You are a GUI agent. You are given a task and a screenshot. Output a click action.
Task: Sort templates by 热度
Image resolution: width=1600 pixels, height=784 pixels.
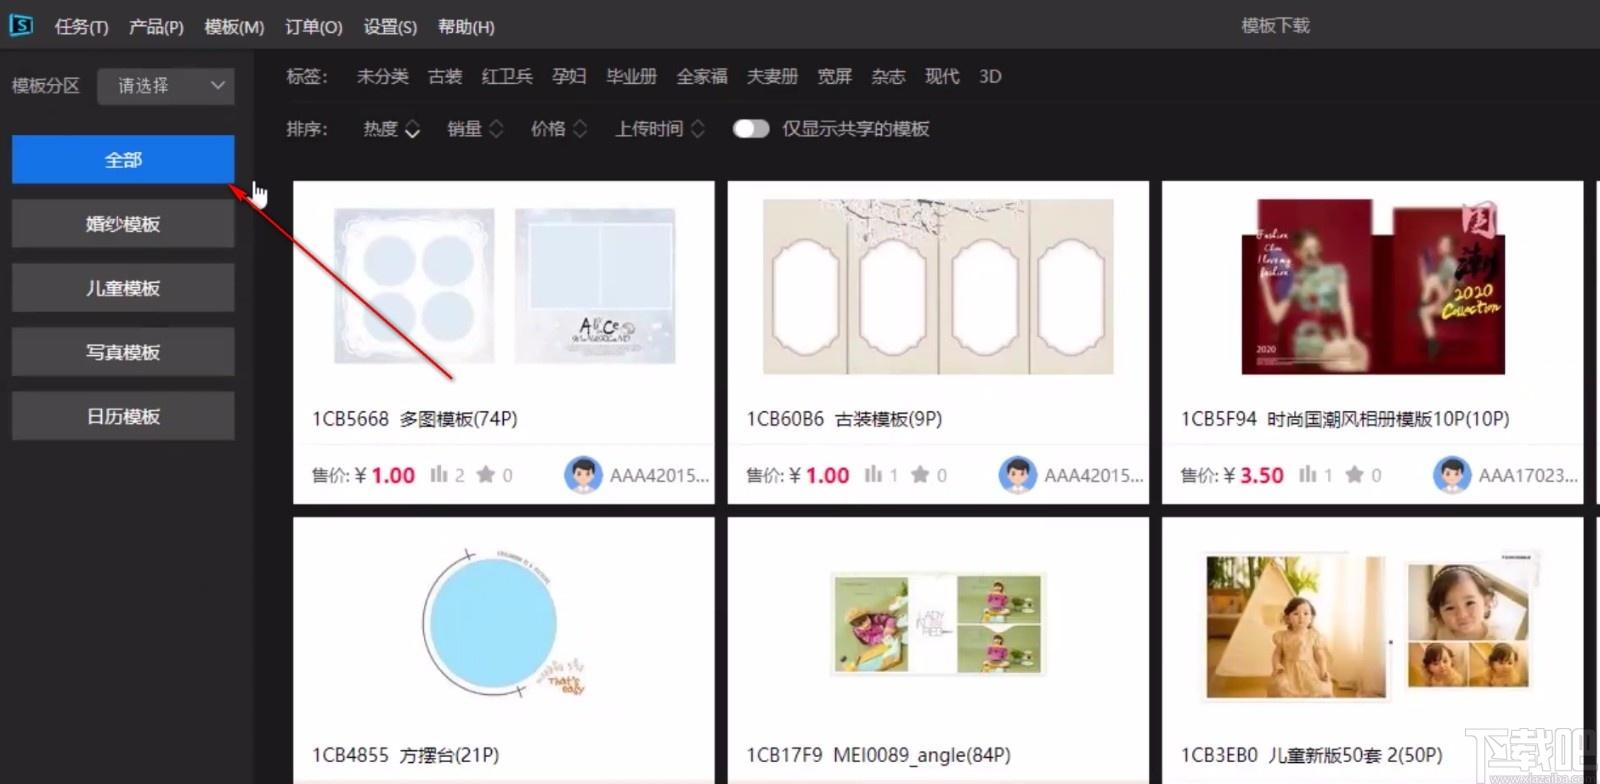coord(391,128)
